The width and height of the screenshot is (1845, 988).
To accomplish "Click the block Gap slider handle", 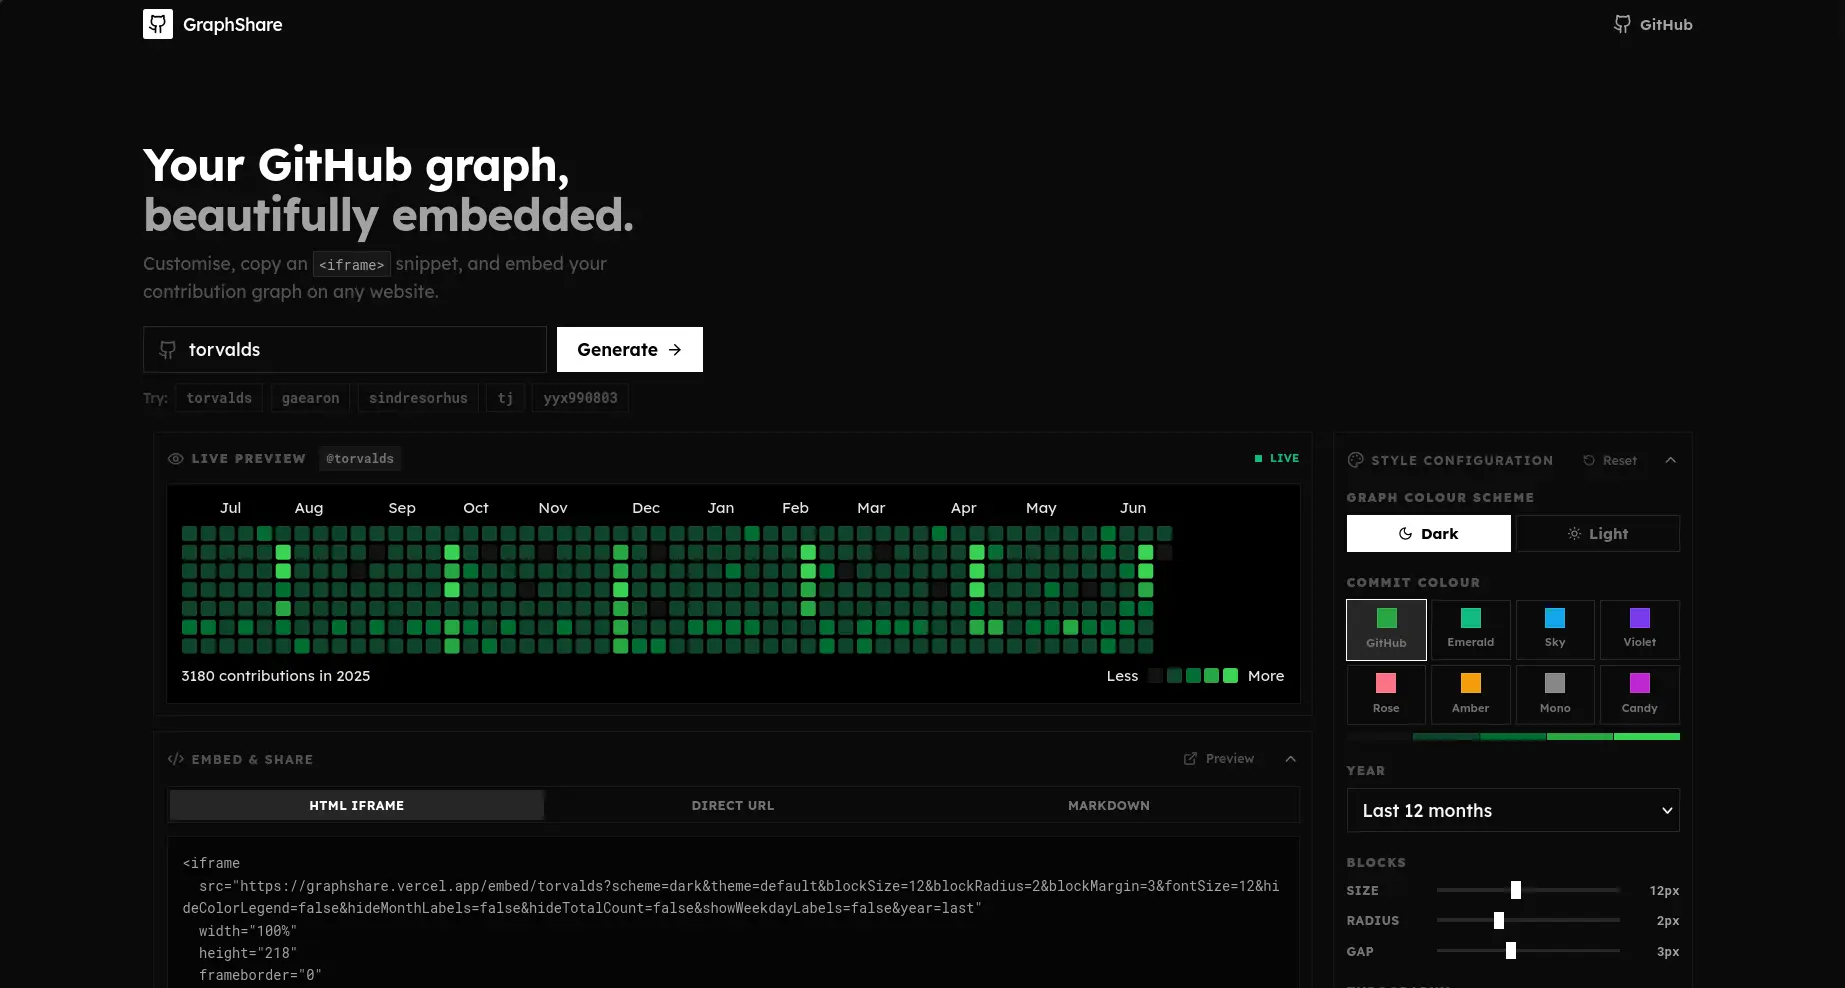I will click(x=1511, y=951).
